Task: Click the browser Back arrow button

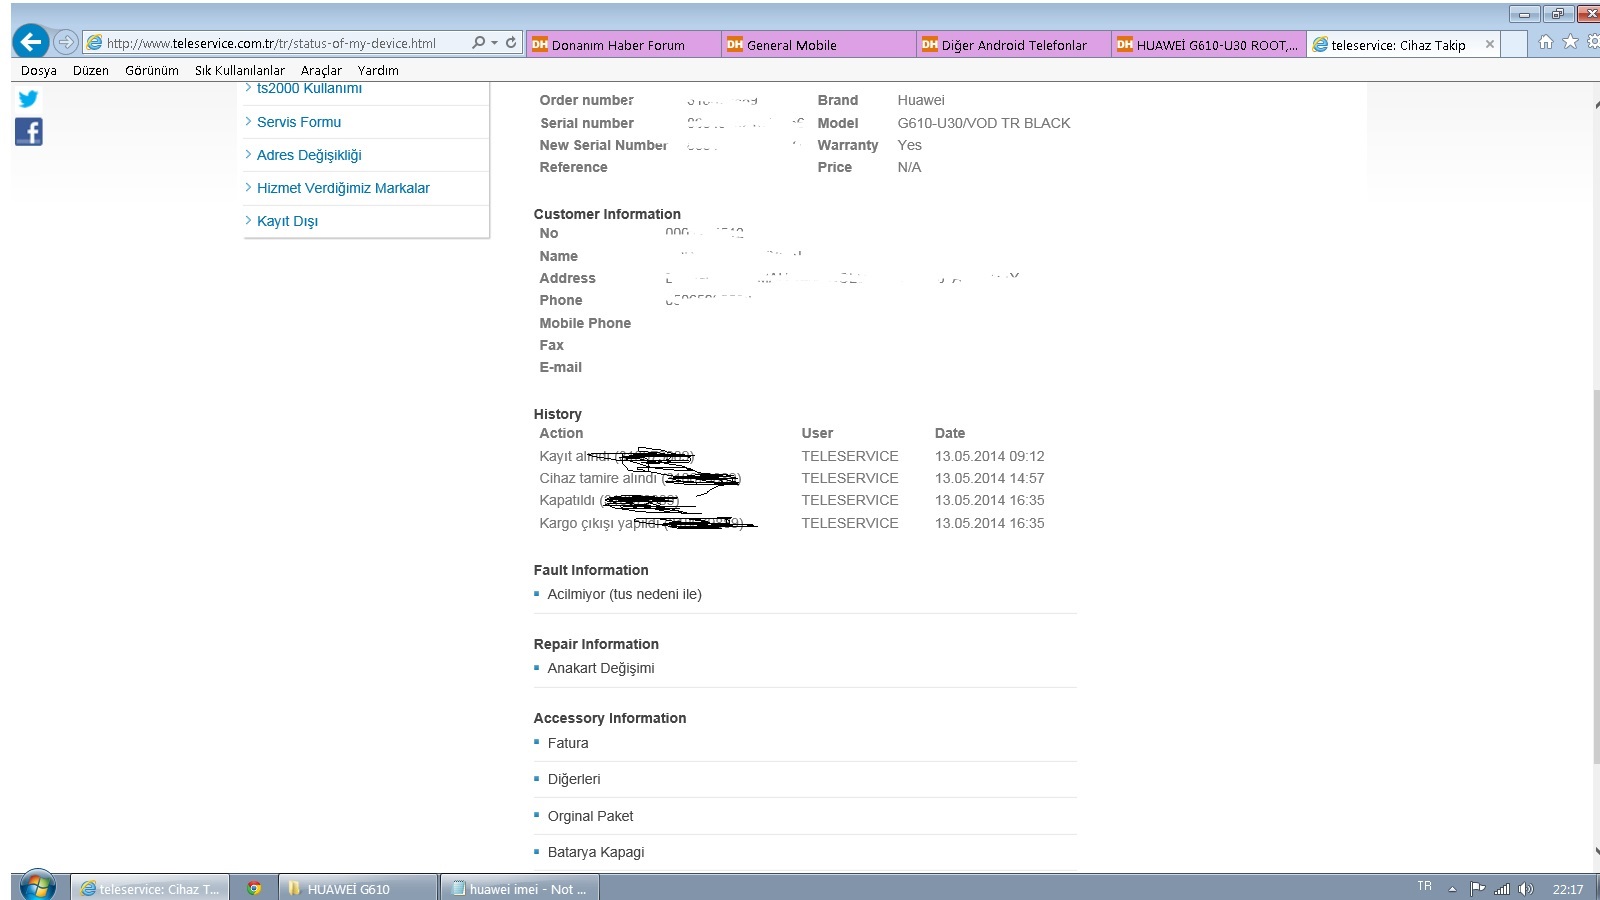Action: 31,42
